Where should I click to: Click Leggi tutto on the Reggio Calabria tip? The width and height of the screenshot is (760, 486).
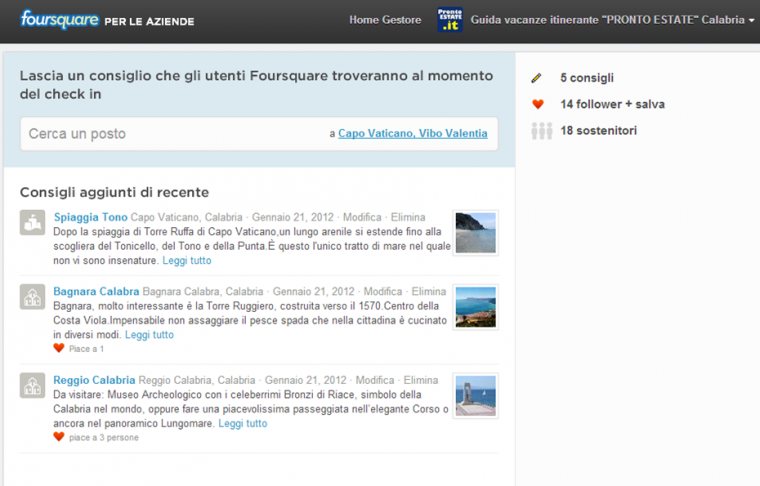click(243, 423)
